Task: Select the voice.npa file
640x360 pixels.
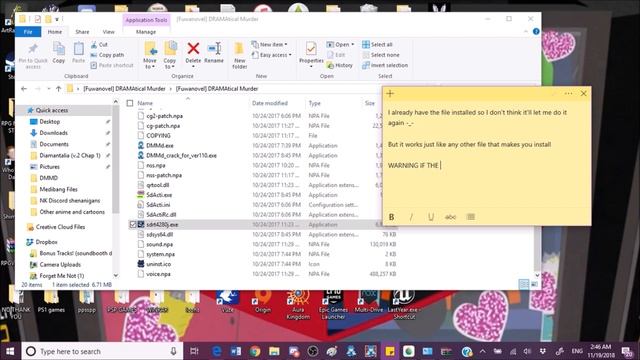Action: 158,274
